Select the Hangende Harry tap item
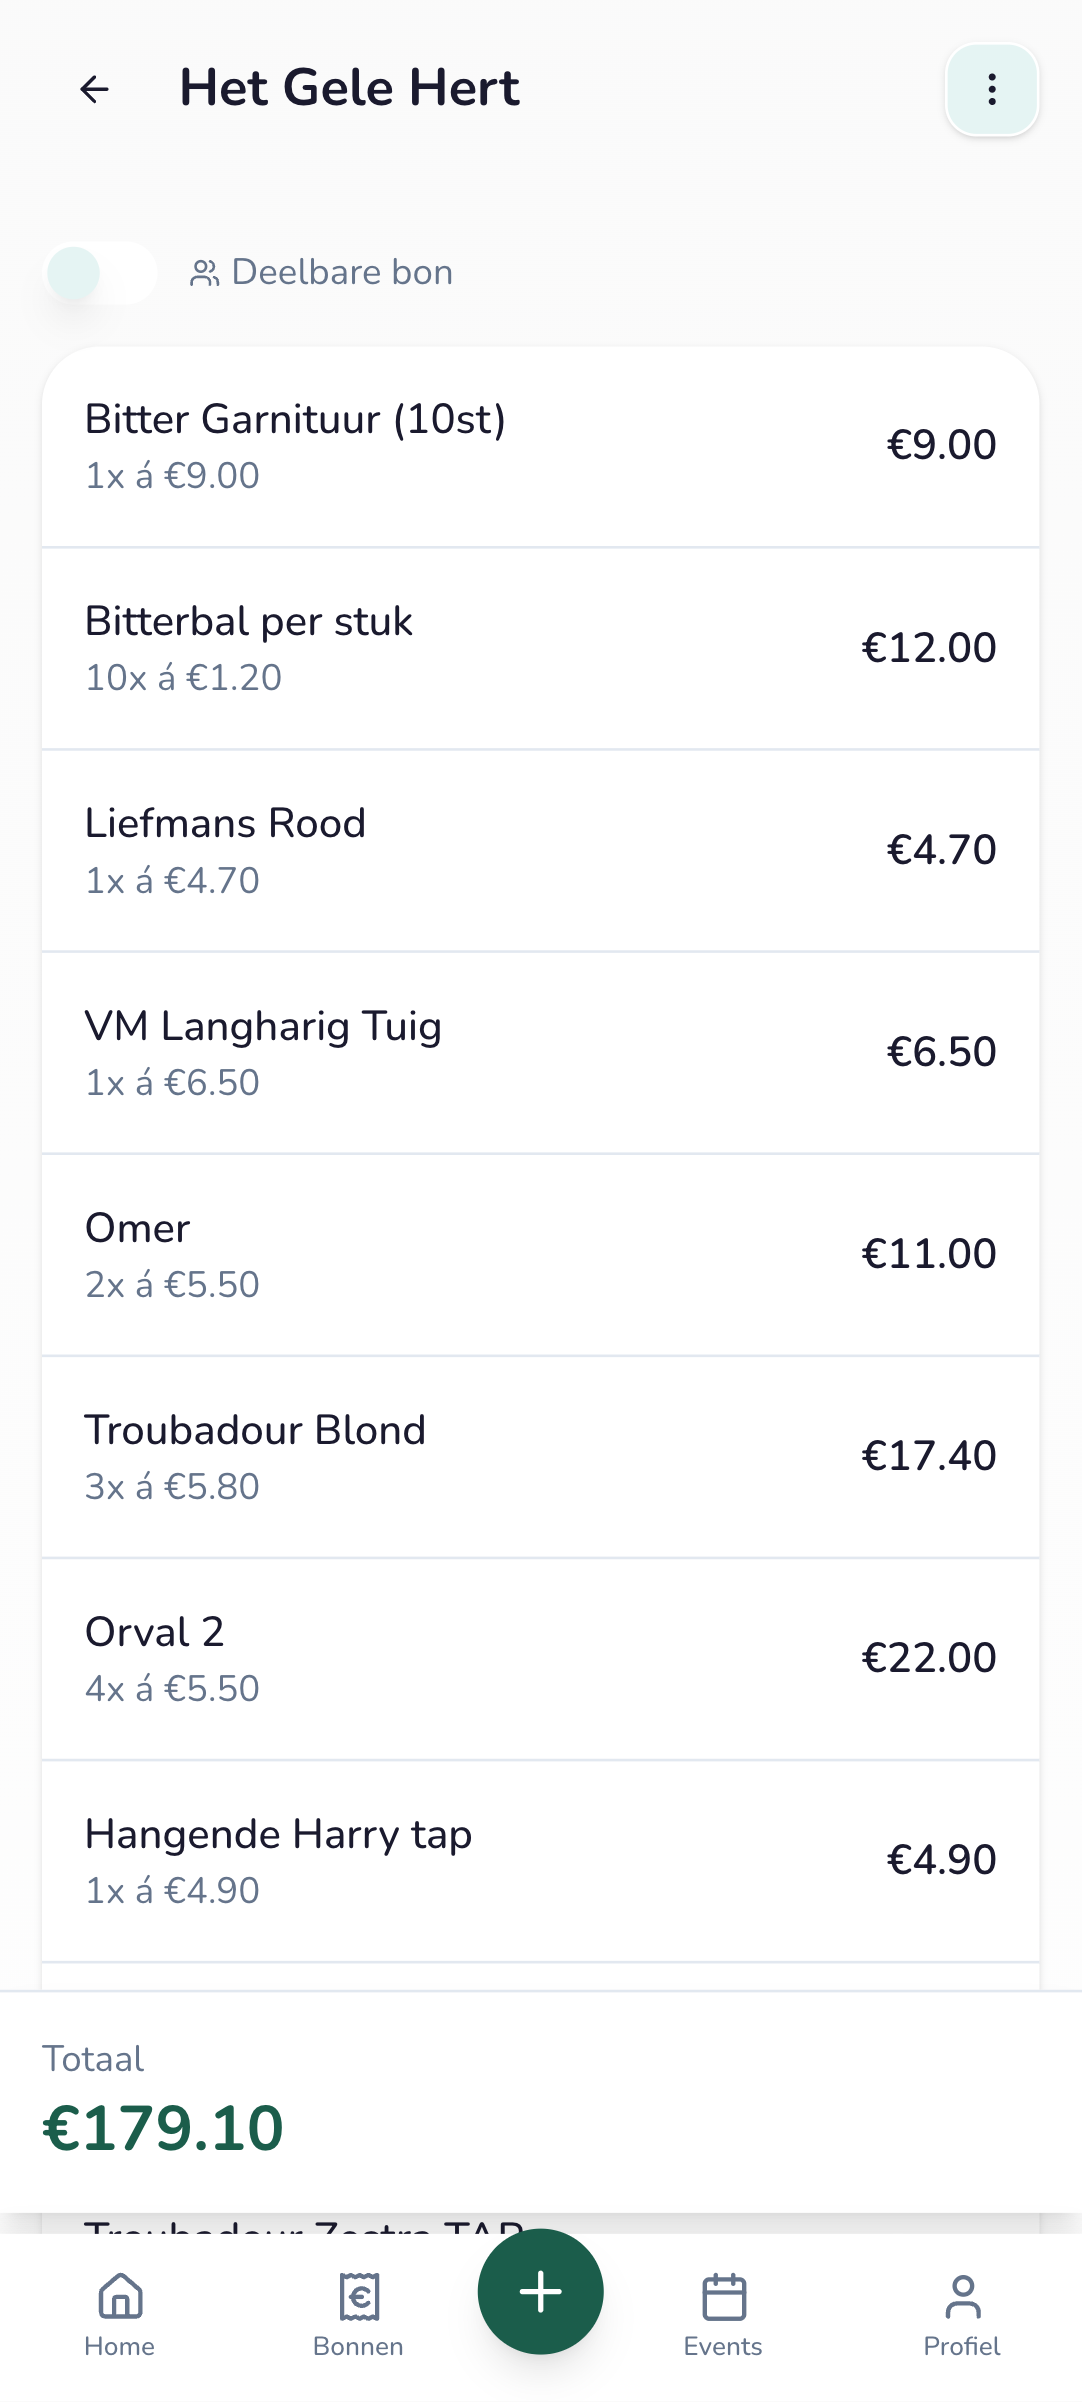This screenshot has height=2402, width=1082. 540,1861
